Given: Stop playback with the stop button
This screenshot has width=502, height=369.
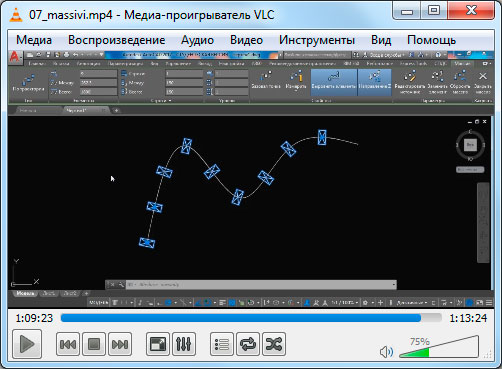Looking at the screenshot, I should pos(94,344).
